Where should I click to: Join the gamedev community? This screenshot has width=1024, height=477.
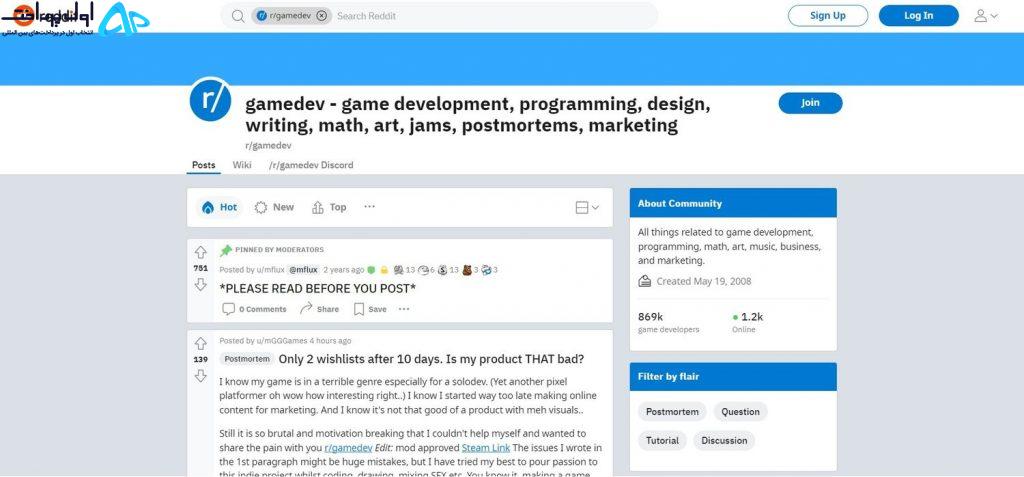tap(810, 103)
